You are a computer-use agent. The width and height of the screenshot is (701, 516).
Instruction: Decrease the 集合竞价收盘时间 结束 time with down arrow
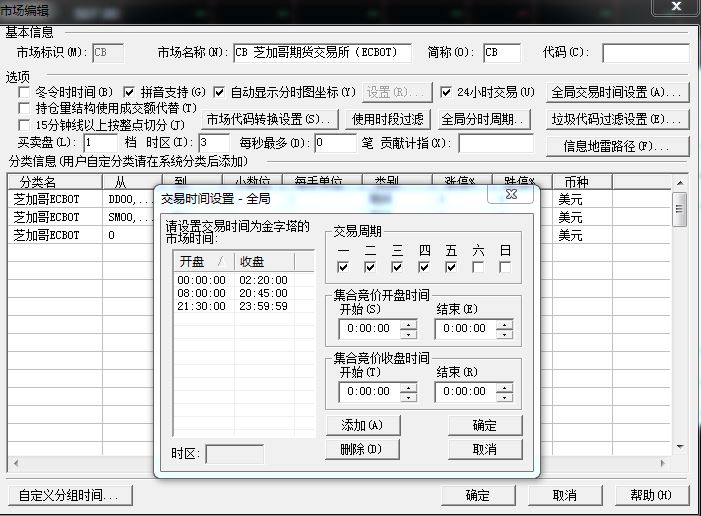coord(504,397)
